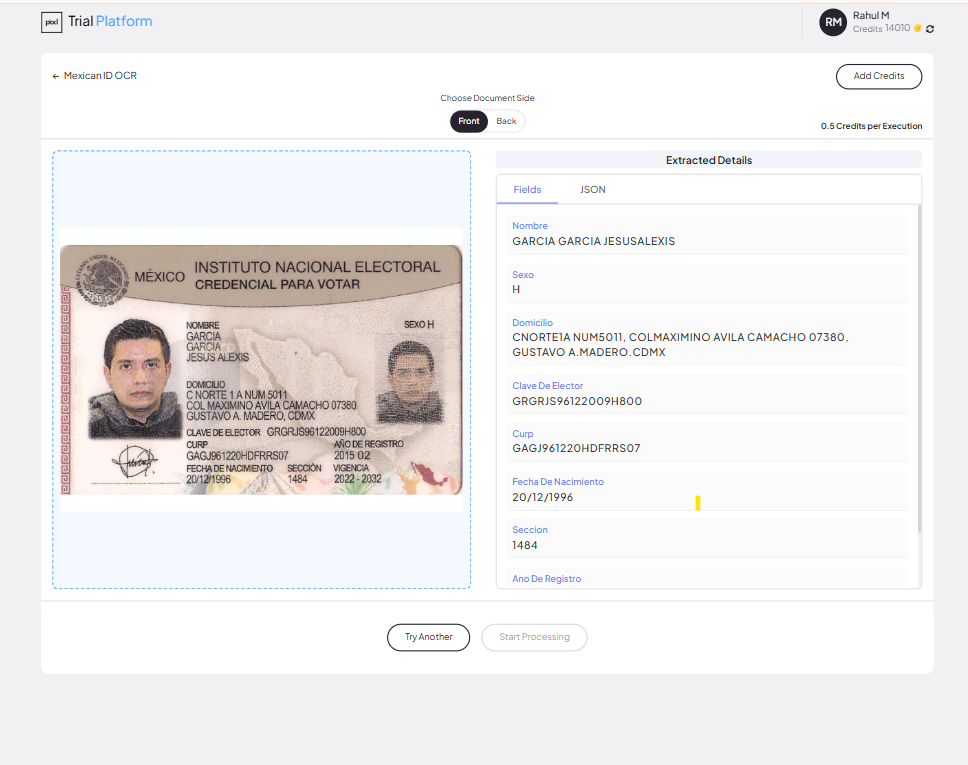Switch to the JSON tab
Viewport: 968px width, 765px height.
pos(592,189)
